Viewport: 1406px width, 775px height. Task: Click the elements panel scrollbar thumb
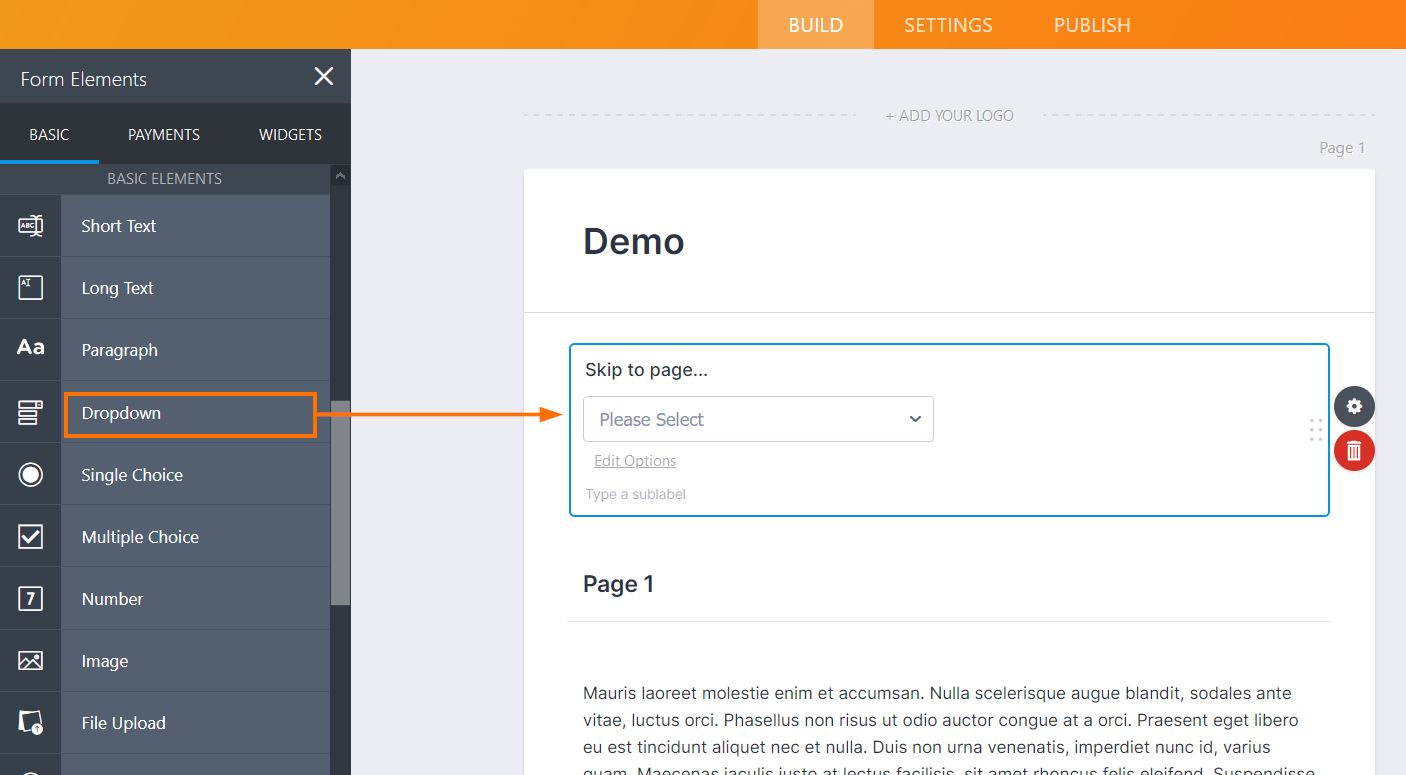tap(340, 503)
